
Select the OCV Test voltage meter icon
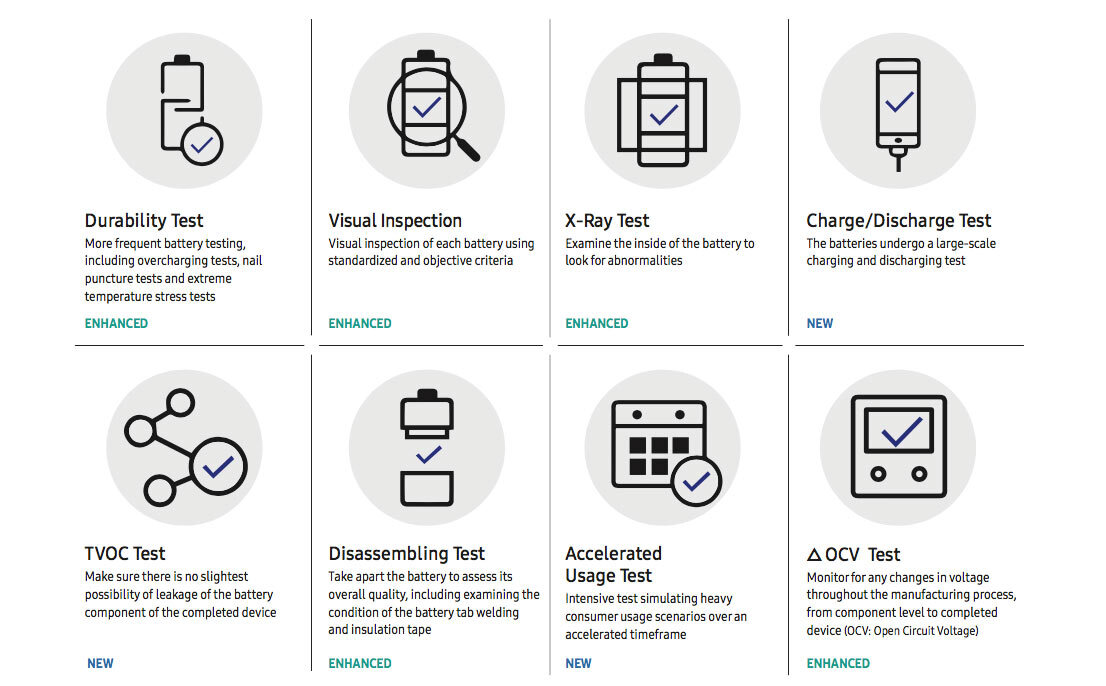pos(898,446)
